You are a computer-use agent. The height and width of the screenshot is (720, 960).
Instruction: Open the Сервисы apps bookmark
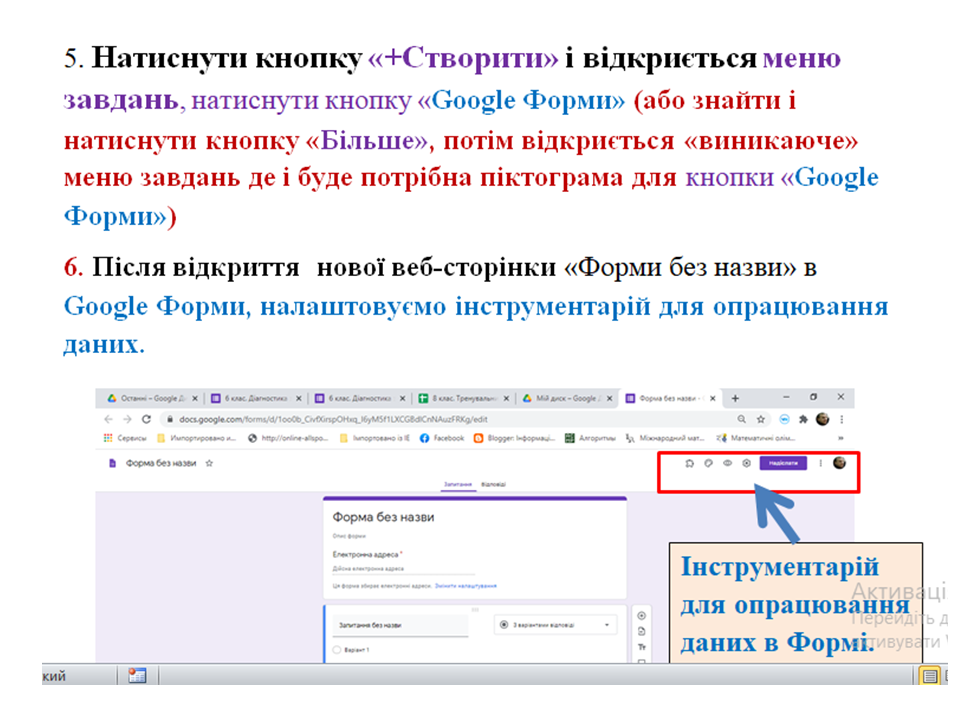125,438
